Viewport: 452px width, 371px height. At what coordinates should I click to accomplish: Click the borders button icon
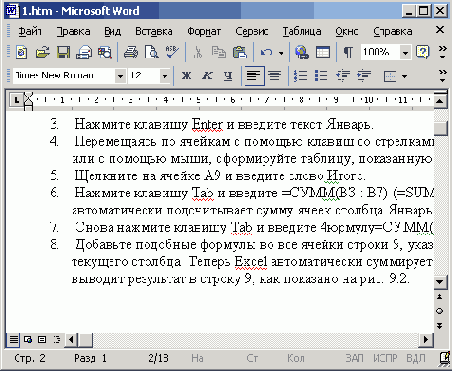click(390, 76)
